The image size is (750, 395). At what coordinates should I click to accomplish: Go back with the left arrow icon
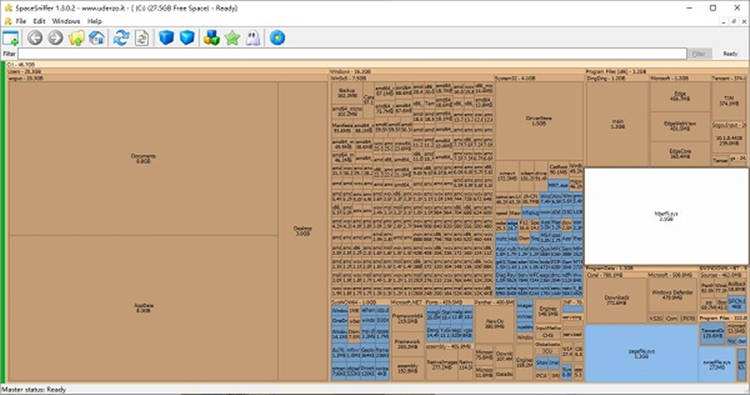click(34, 38)
